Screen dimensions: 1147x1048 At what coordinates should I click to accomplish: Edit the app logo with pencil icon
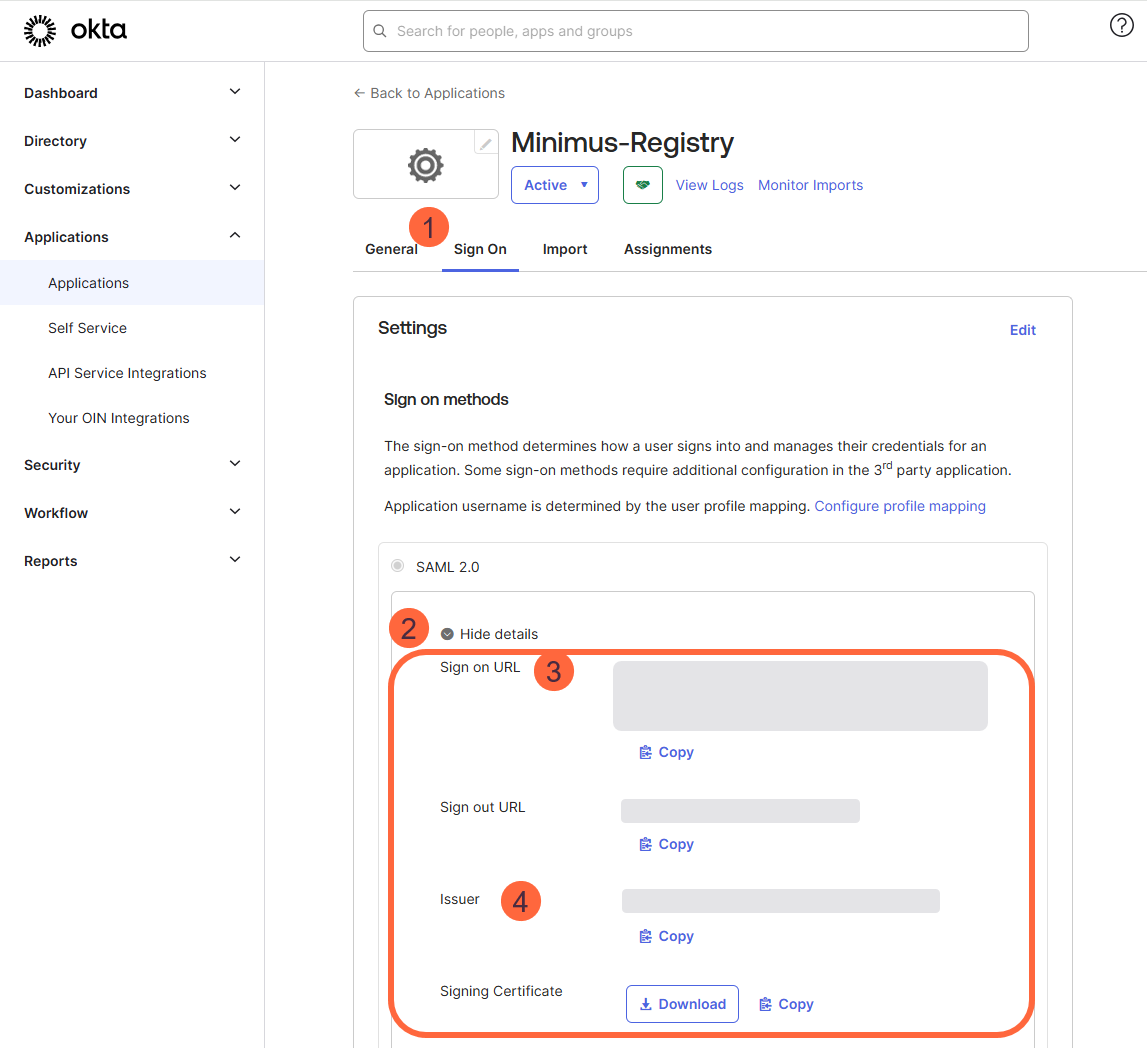click(486, 143)
